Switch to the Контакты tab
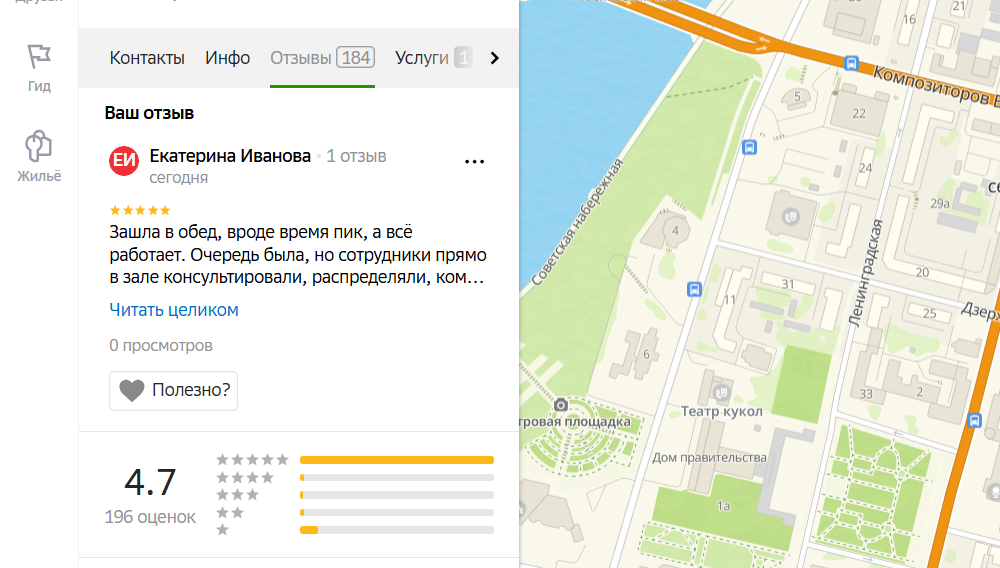This screenshot has width=1000, height=568. point(147,58)
